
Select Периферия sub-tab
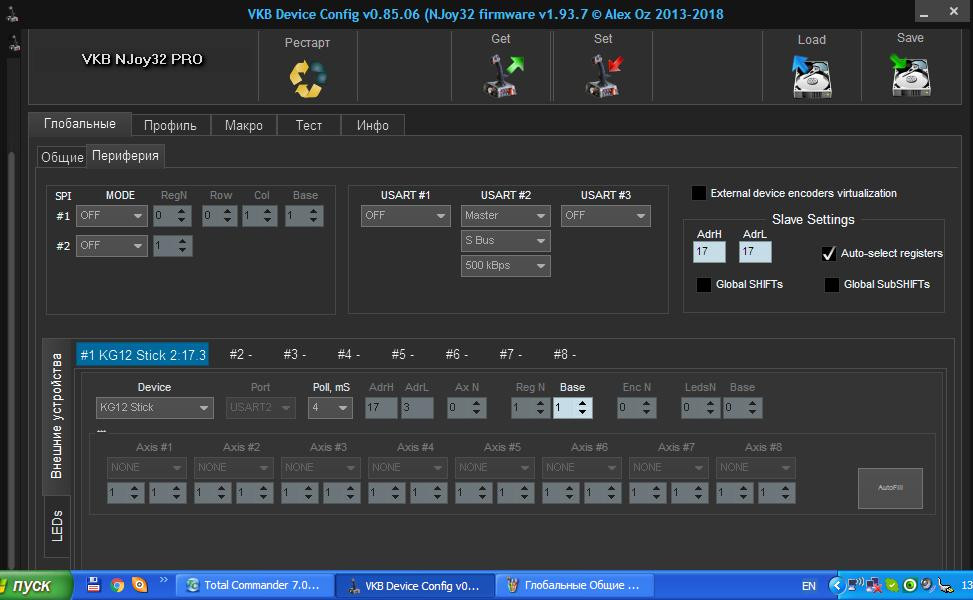coord(125,156)
